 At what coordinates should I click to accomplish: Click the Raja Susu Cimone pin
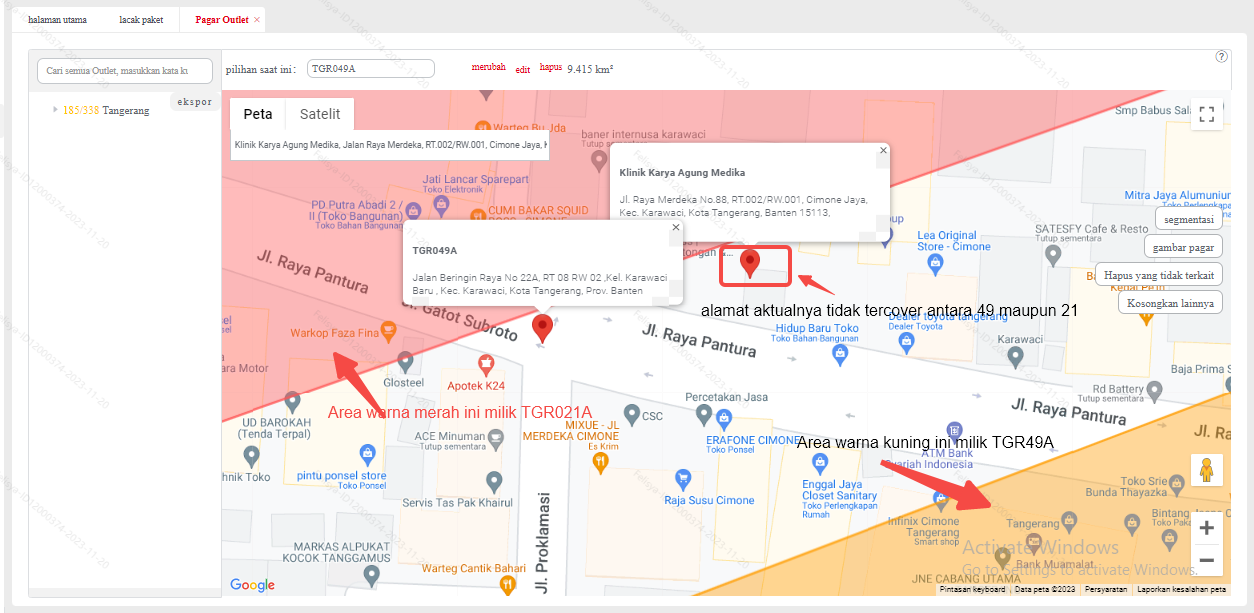click(x=684, y=480)
